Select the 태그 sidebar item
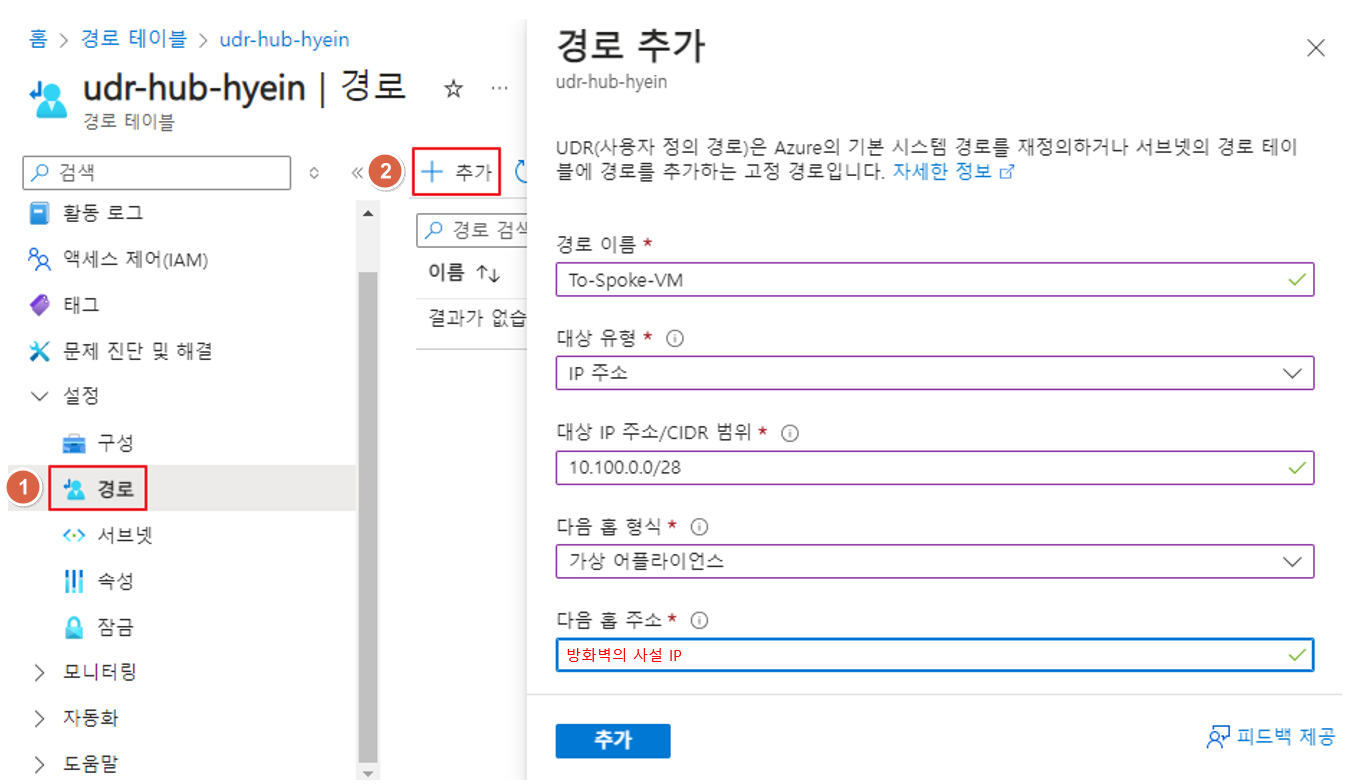 (x=81, y=305)
